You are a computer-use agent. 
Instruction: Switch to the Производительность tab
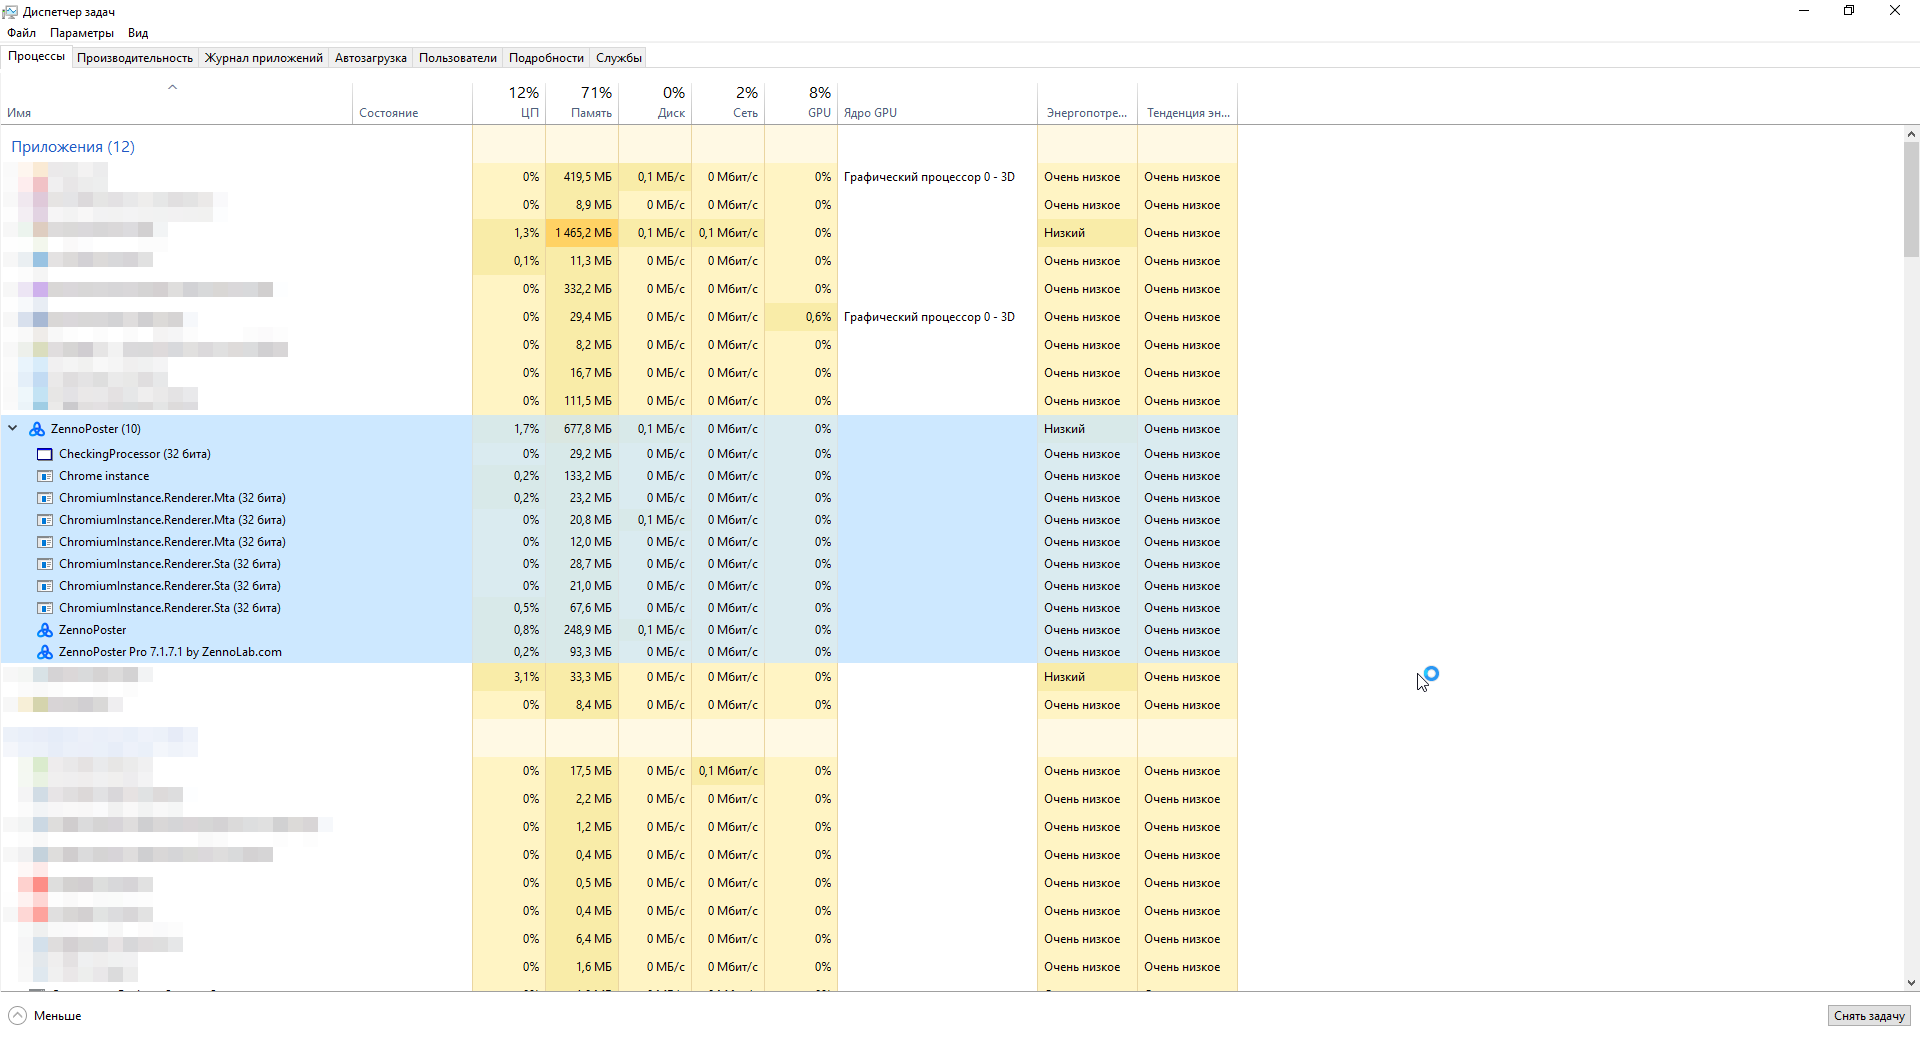[135, 58]
